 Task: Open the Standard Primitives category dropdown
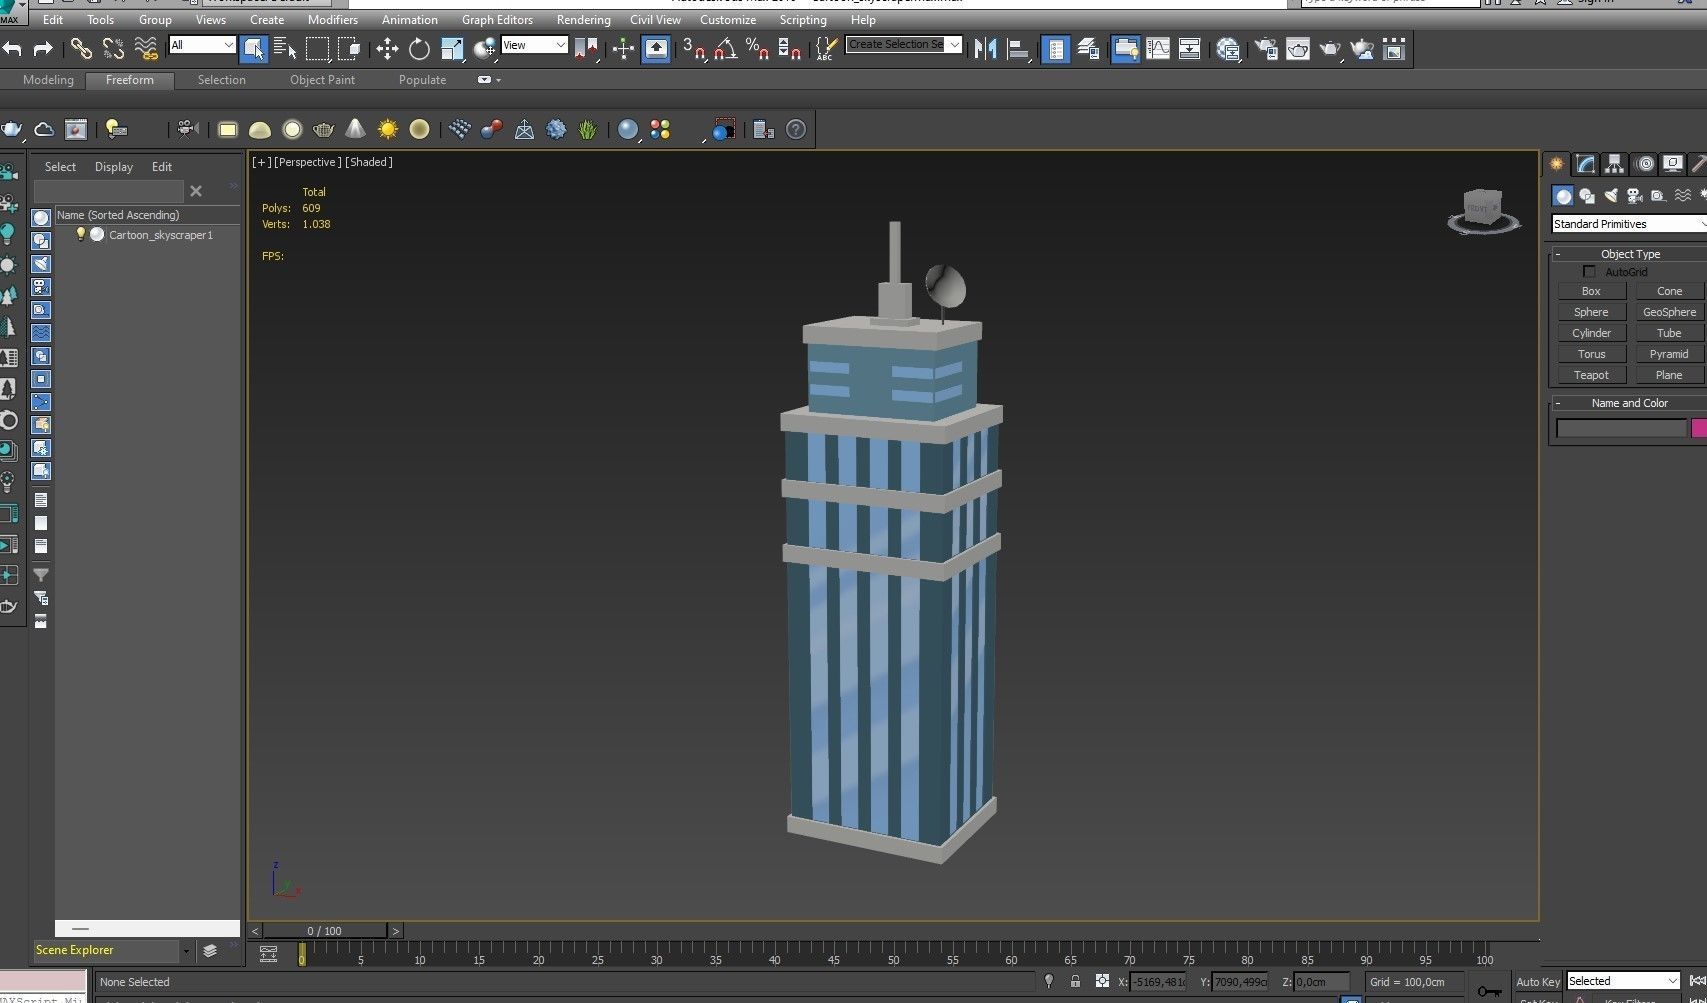coord(1628,224)
